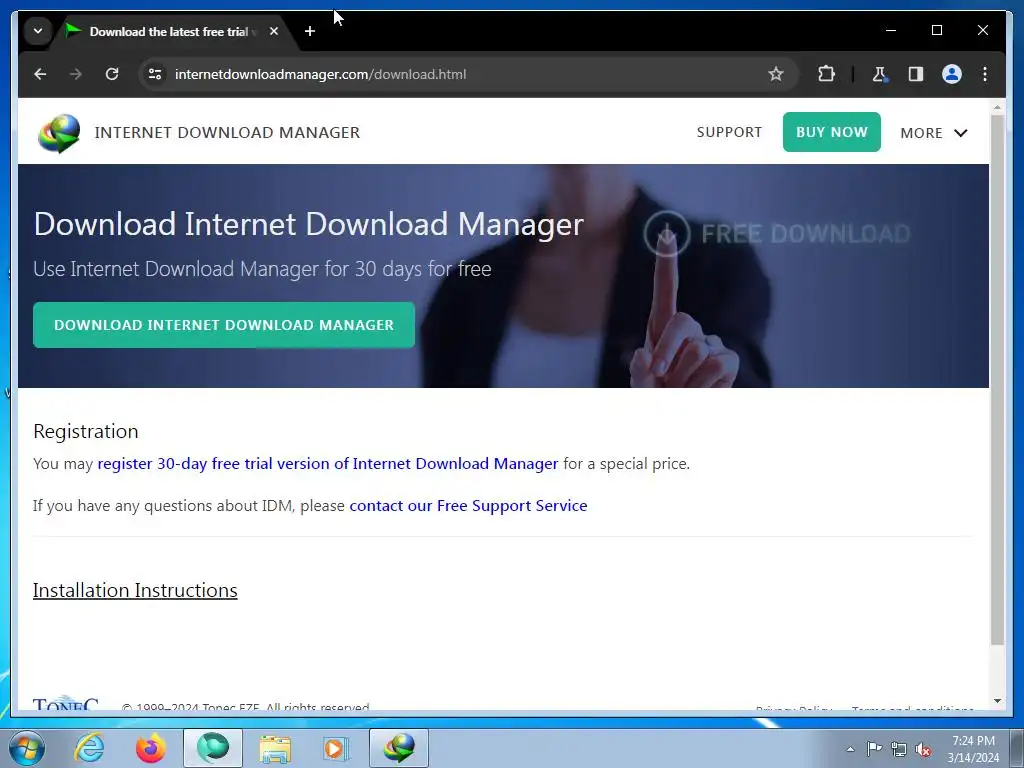Click the Internet Download Manager globe logo
The height and width of the screenshot is (768, 1024).
[x=59, y=133]
